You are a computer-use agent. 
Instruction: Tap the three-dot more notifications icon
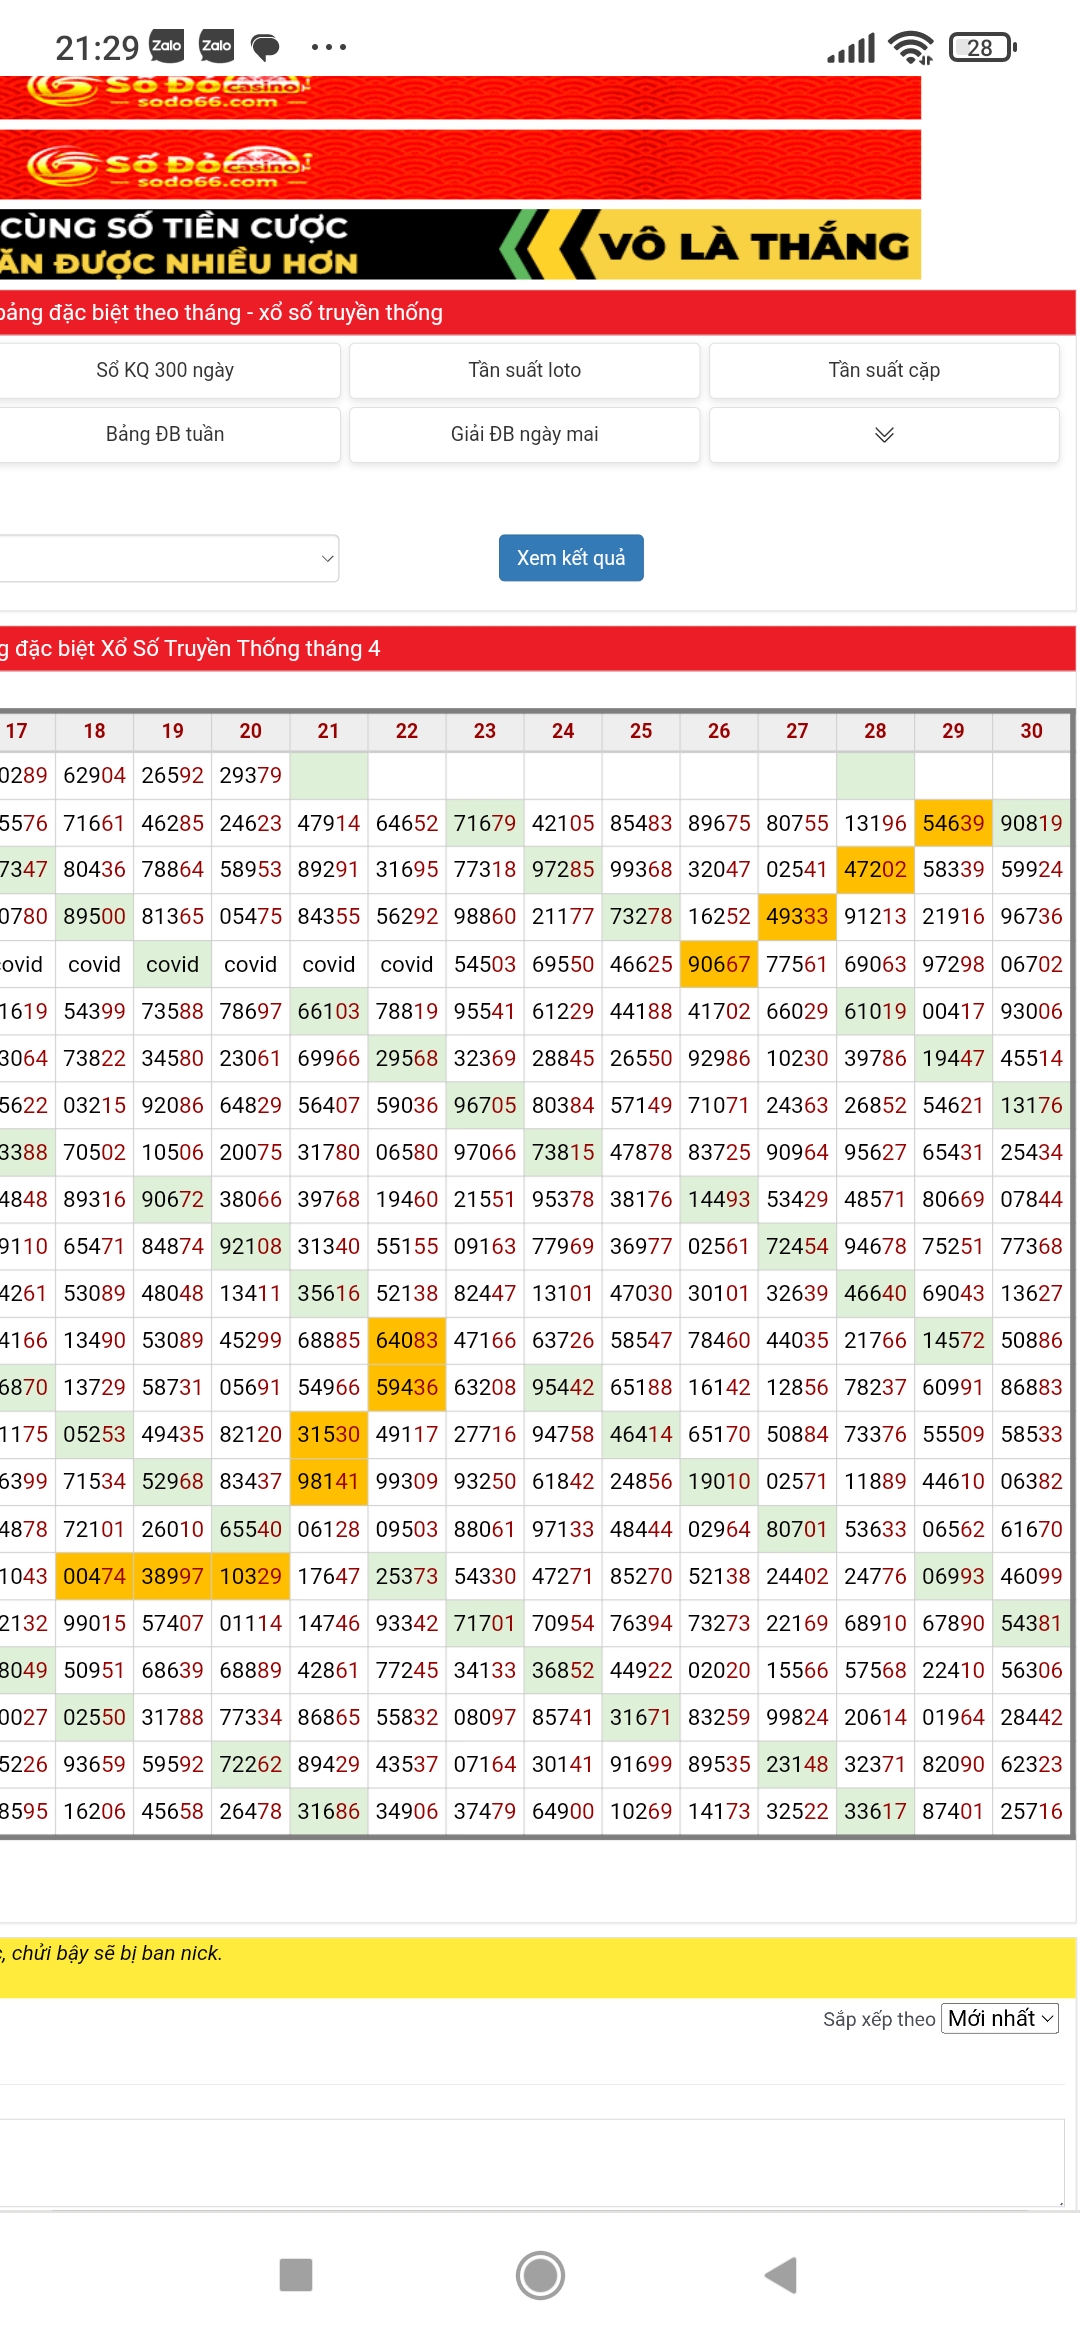(x=328, y=47)
